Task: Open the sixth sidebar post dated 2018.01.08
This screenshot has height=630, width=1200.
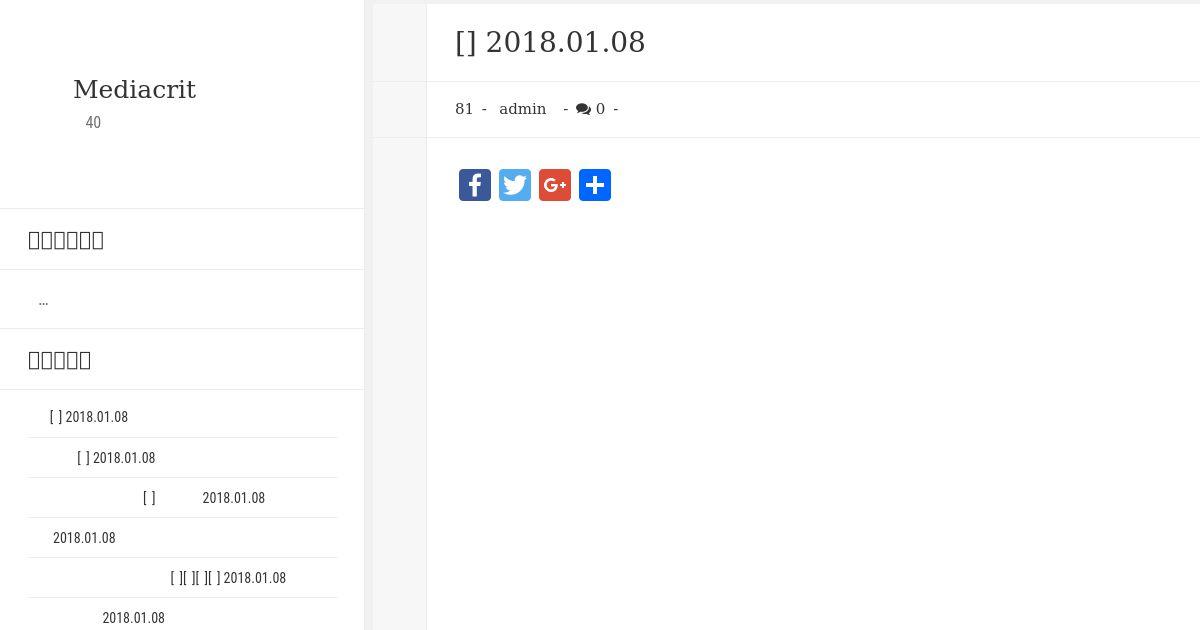Action: 133,618
